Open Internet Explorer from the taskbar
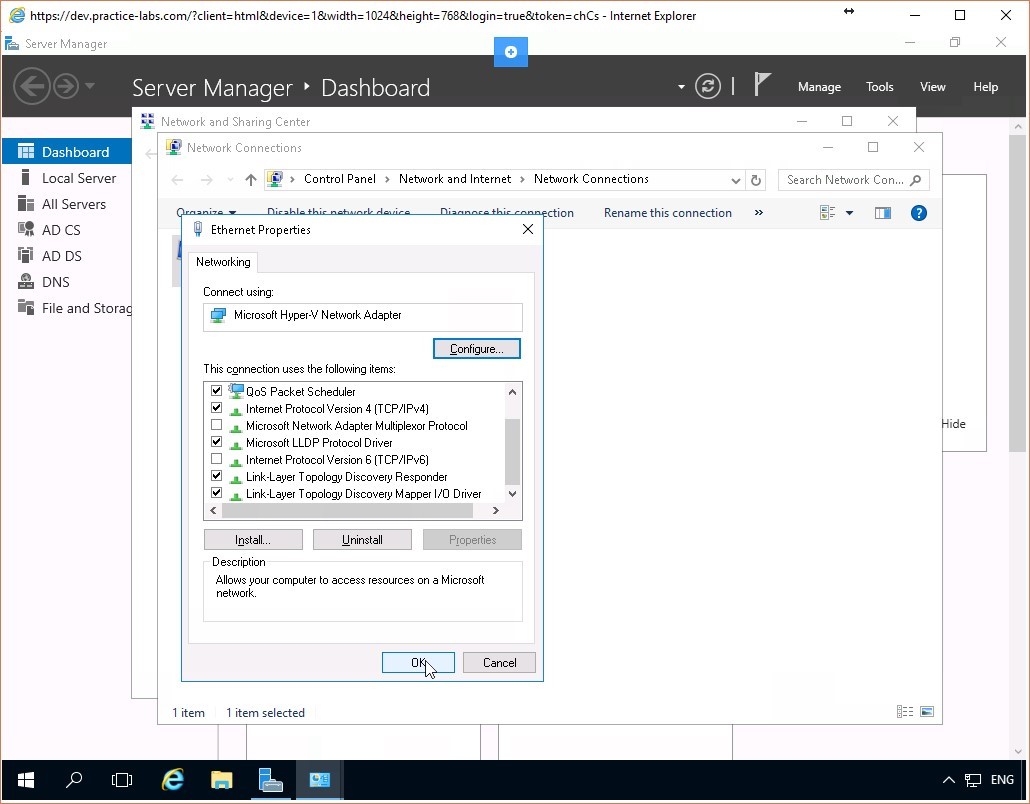1030x804 pixels. pyautogui.click(x=173, y=780)
